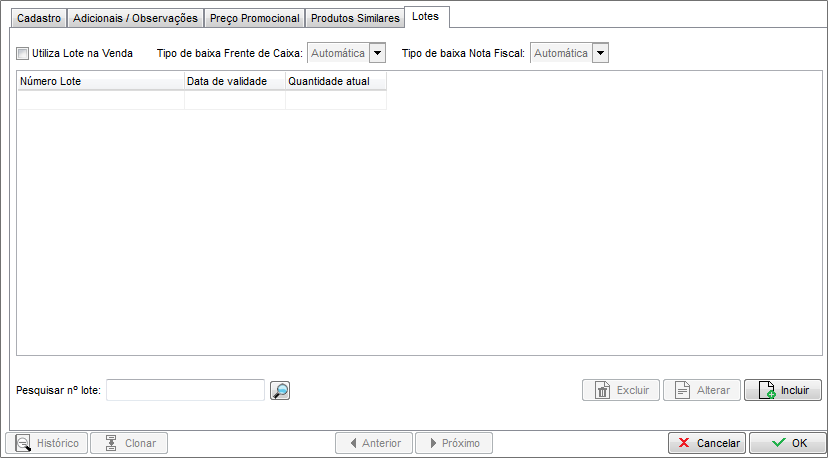Viewport: 828px width, 458px height.
Task: Confirm with the OK button
Action: coord(788,443)
